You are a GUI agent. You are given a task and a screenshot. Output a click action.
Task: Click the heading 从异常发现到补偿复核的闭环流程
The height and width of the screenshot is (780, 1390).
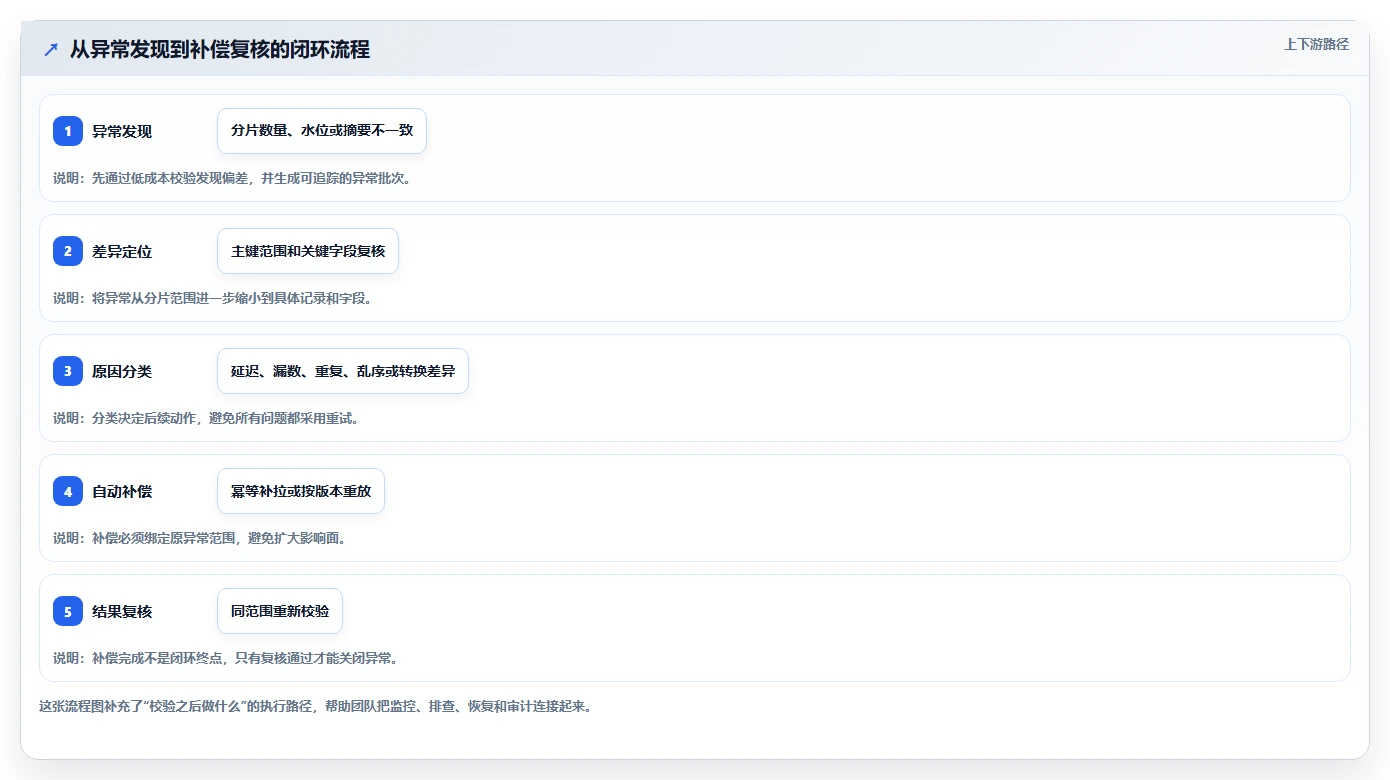tap(220, 49)
